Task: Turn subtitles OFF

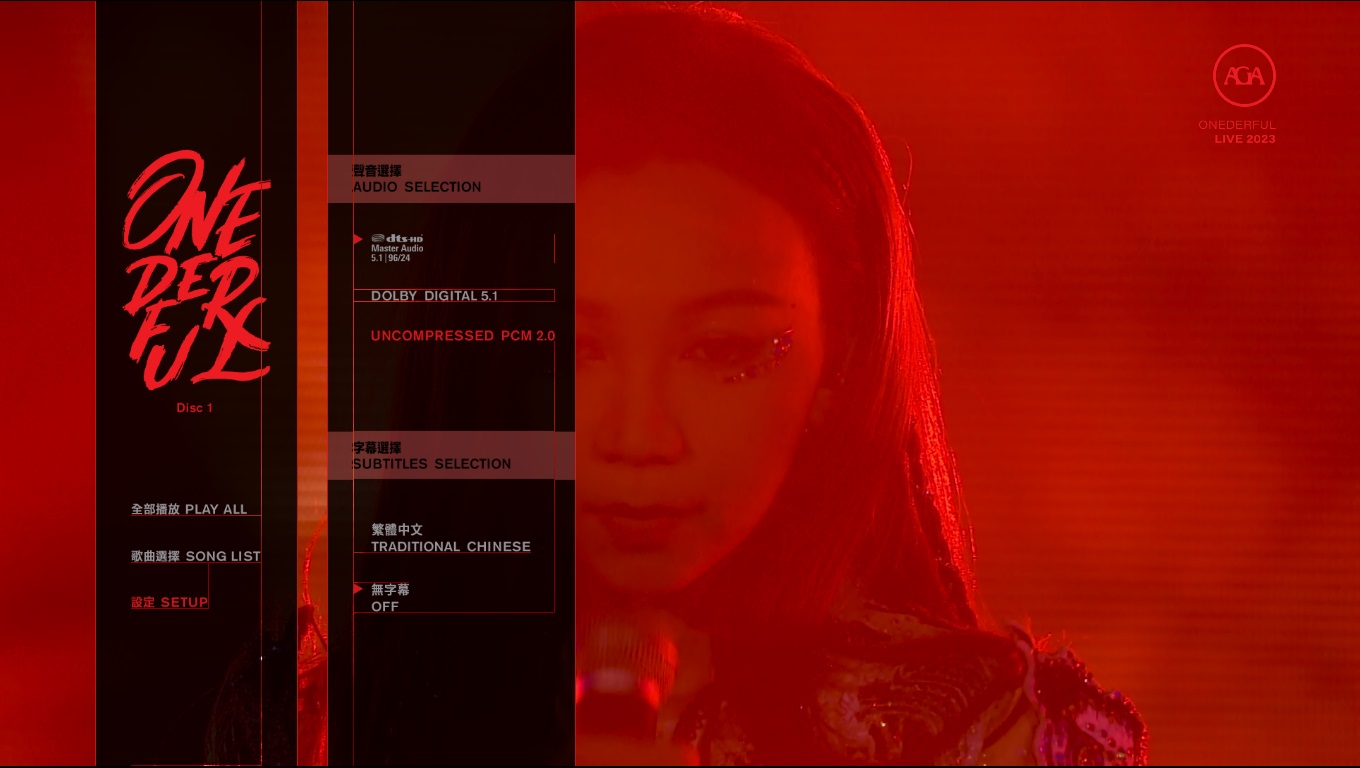Action: click(390, 598)
